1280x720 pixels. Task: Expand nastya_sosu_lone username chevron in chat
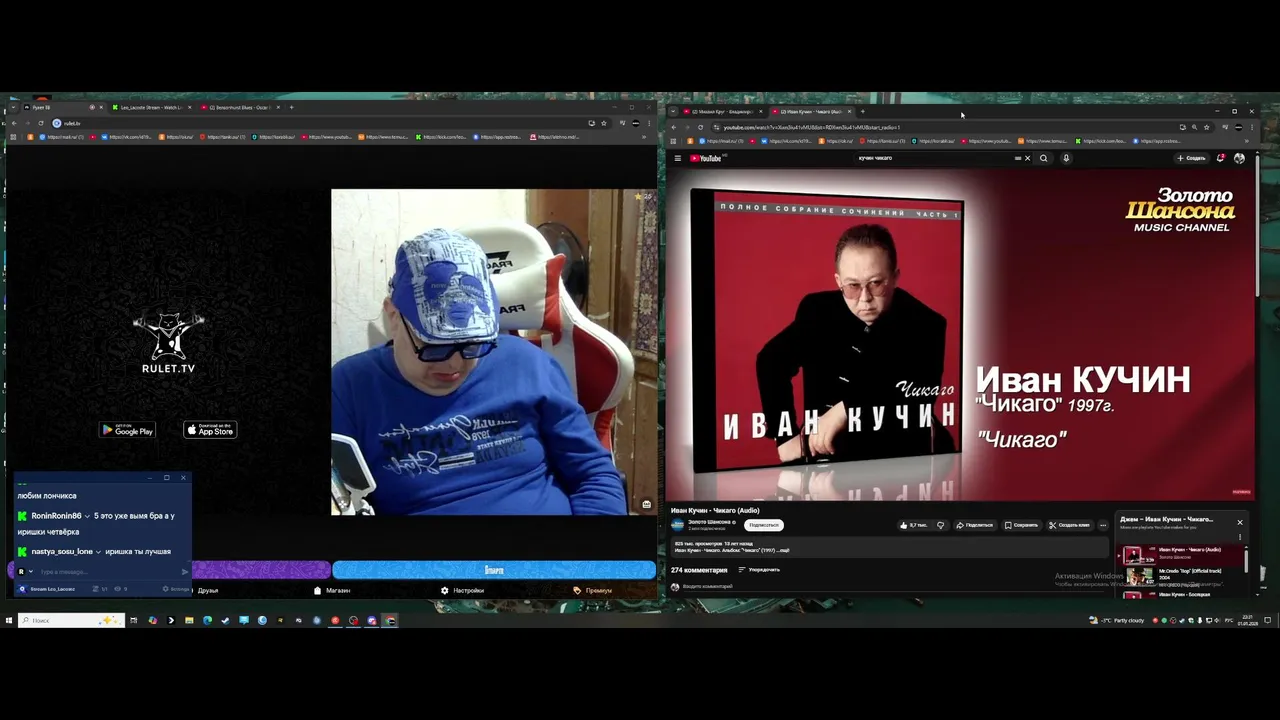pos(98,552)
